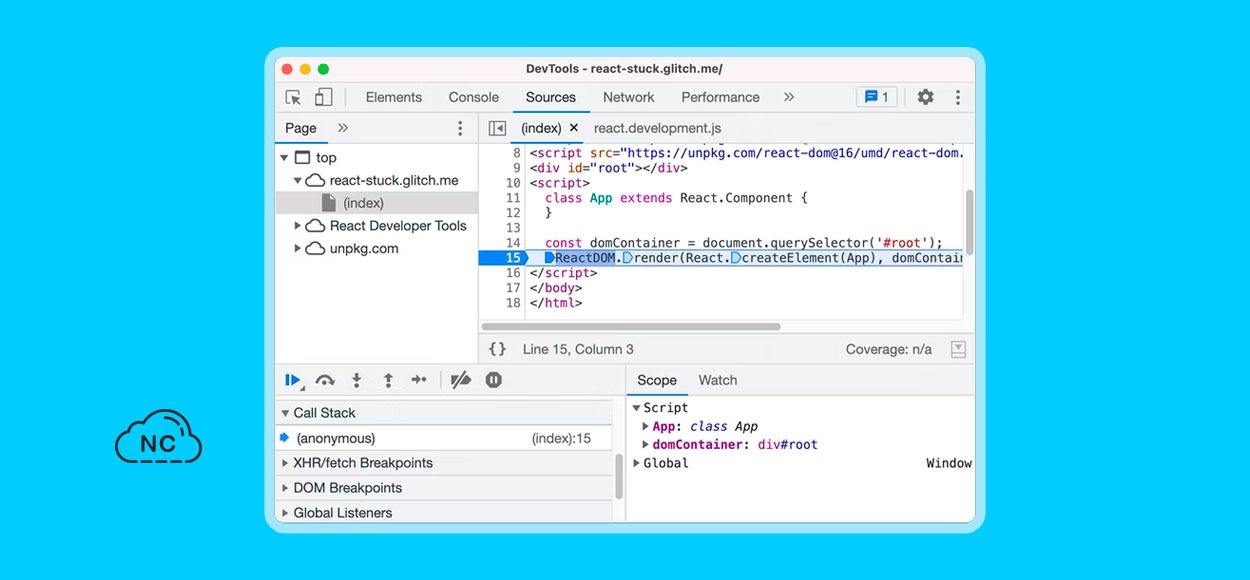Open the (index):15 location link
1250x580 pixels.
point(561,438)
